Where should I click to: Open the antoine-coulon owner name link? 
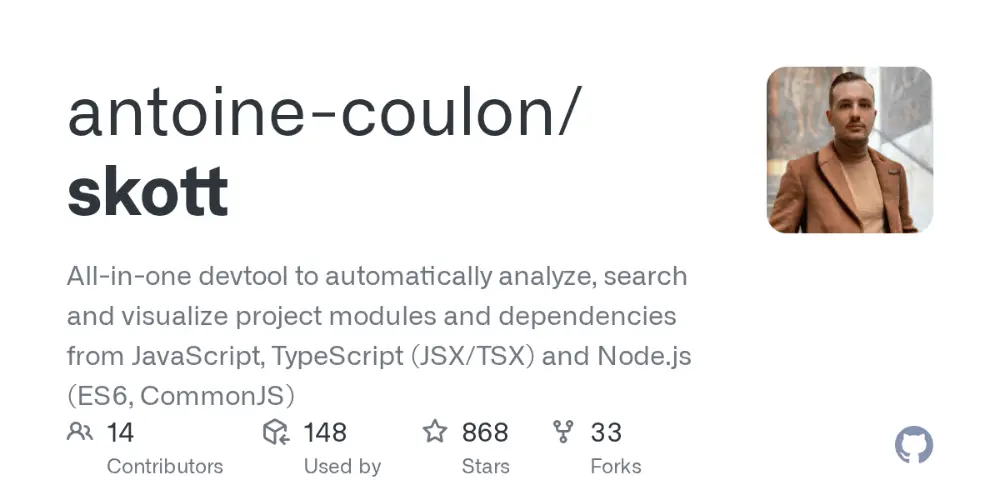click(x=325, y=115)
